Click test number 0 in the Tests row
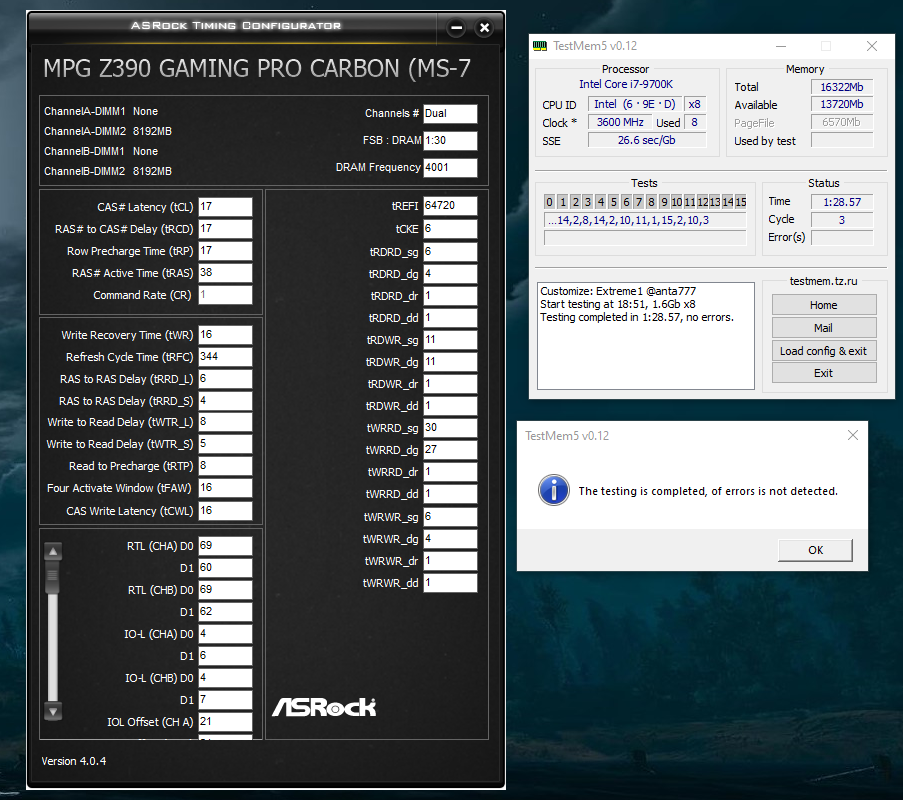 549,202
